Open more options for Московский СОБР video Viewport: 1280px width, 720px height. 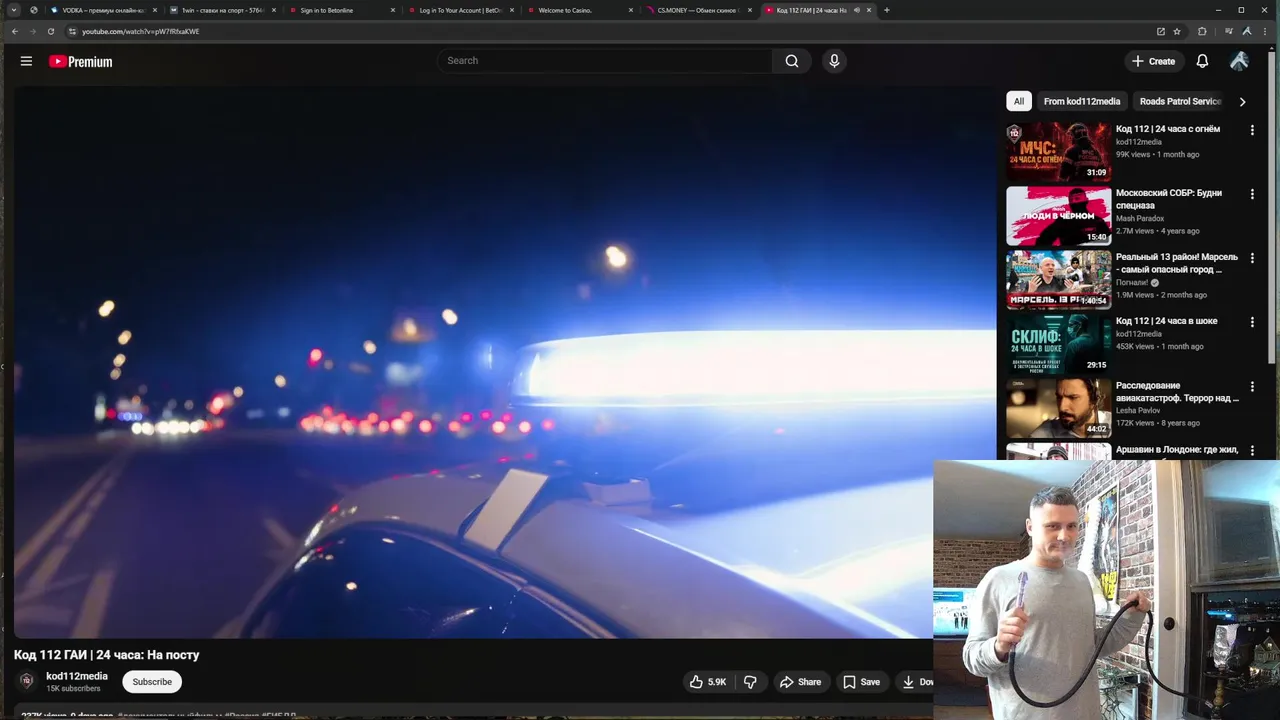pyautogui.click(x=1252, y=194)
